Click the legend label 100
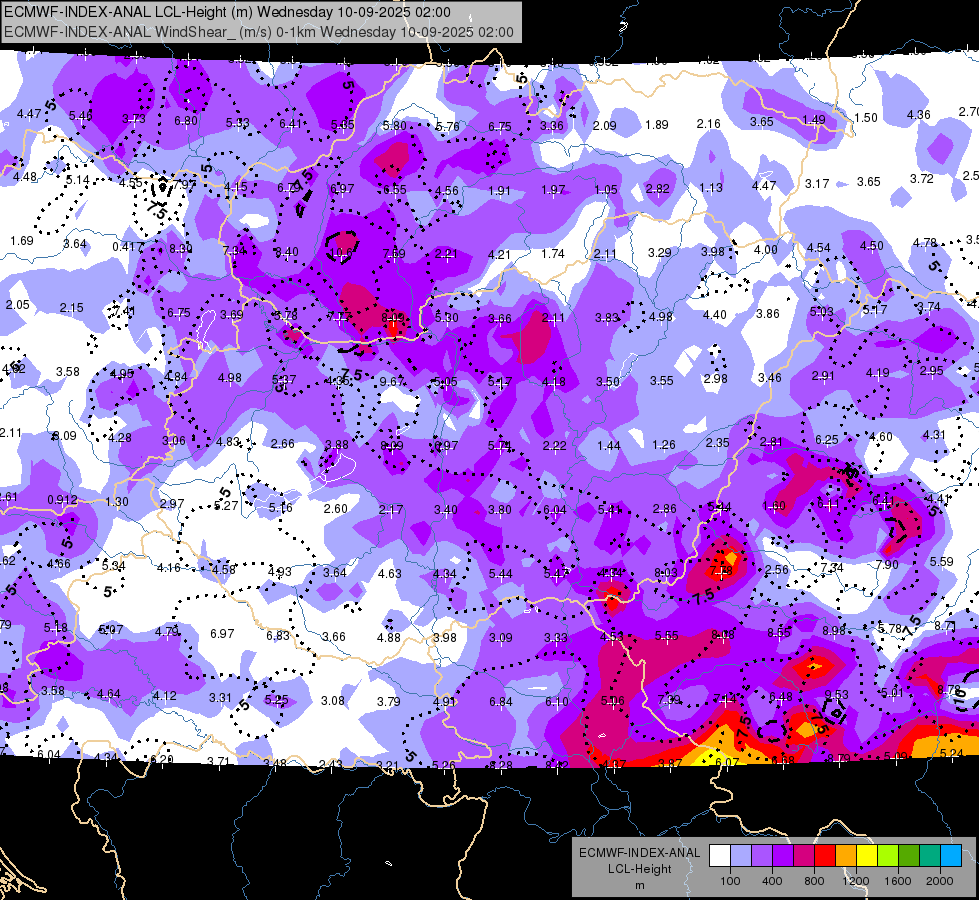Image resolution: width=979 pixels, height=900 pixels. click(730, 881)
